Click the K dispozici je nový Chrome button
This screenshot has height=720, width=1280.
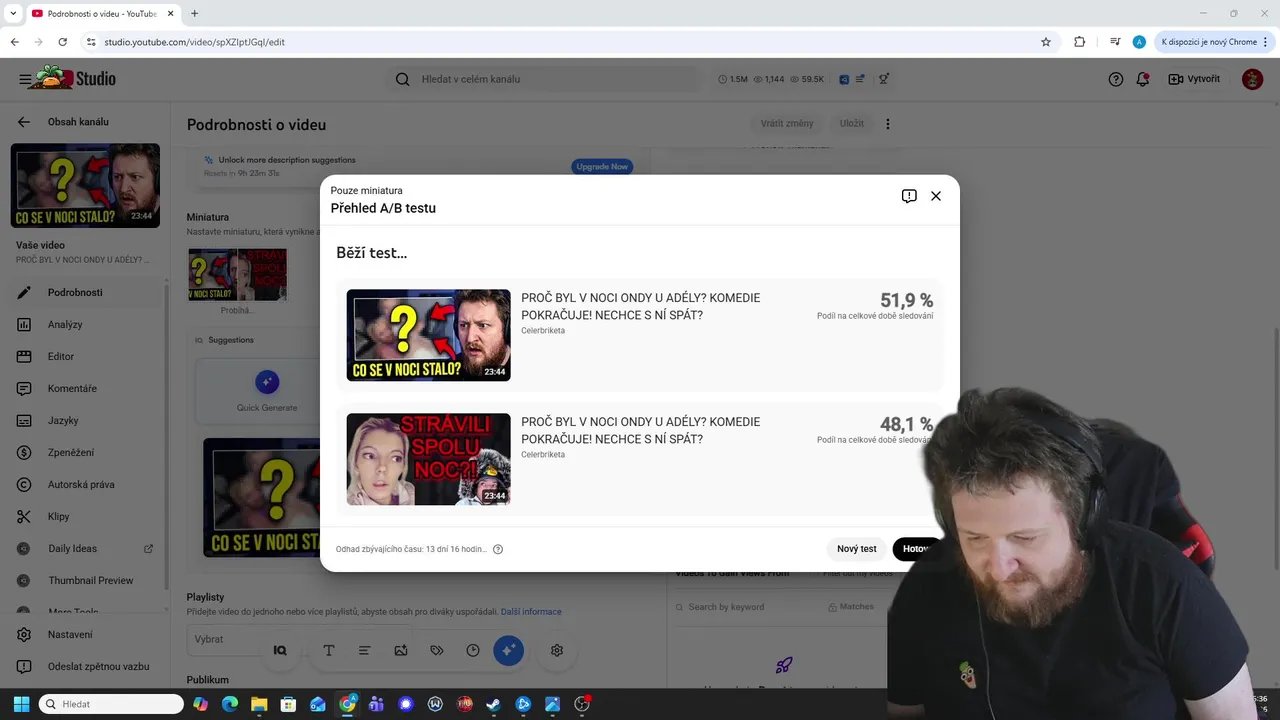pos(1215,42)
